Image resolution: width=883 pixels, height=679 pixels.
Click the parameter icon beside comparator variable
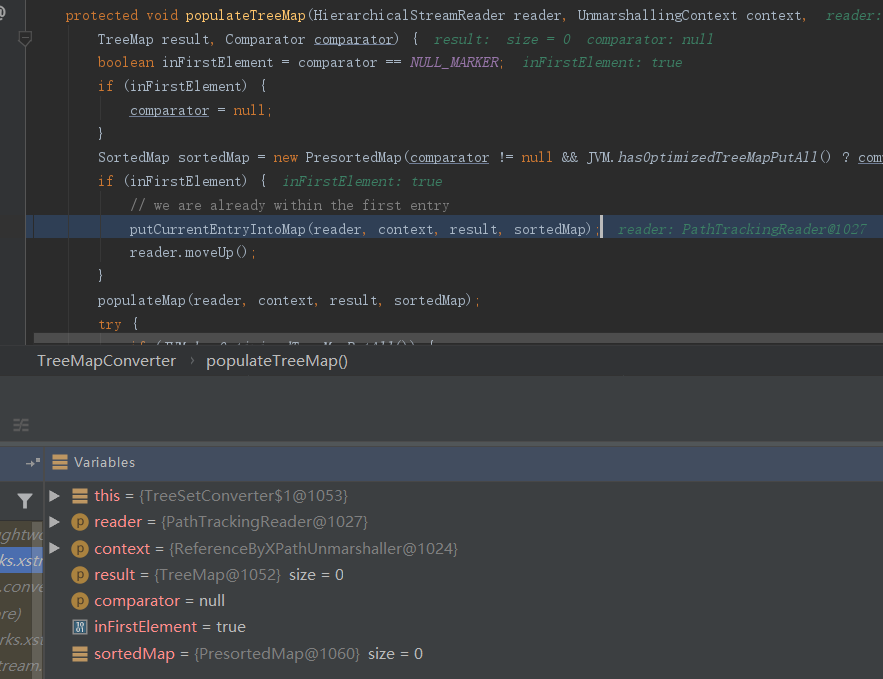(x=80, y=600)
